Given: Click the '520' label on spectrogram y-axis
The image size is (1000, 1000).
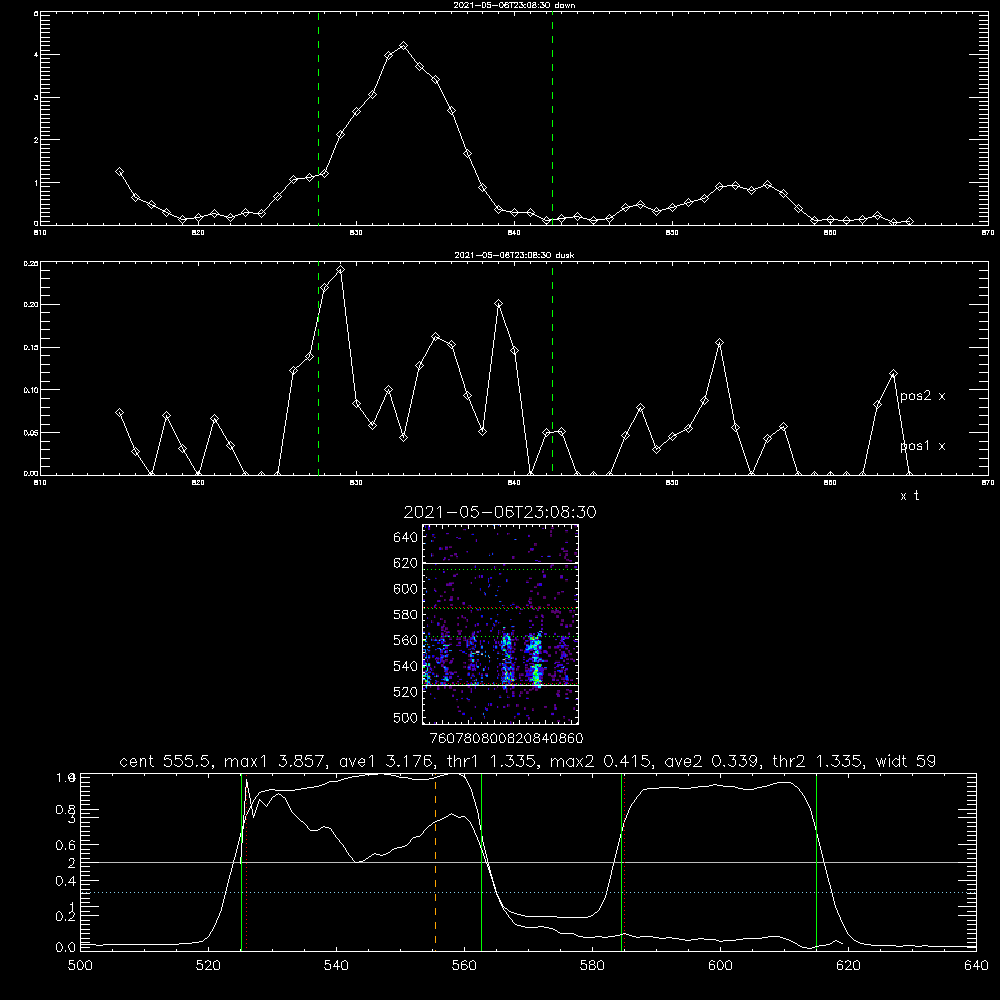Looking at the screenshot, I should pos(406,692).
